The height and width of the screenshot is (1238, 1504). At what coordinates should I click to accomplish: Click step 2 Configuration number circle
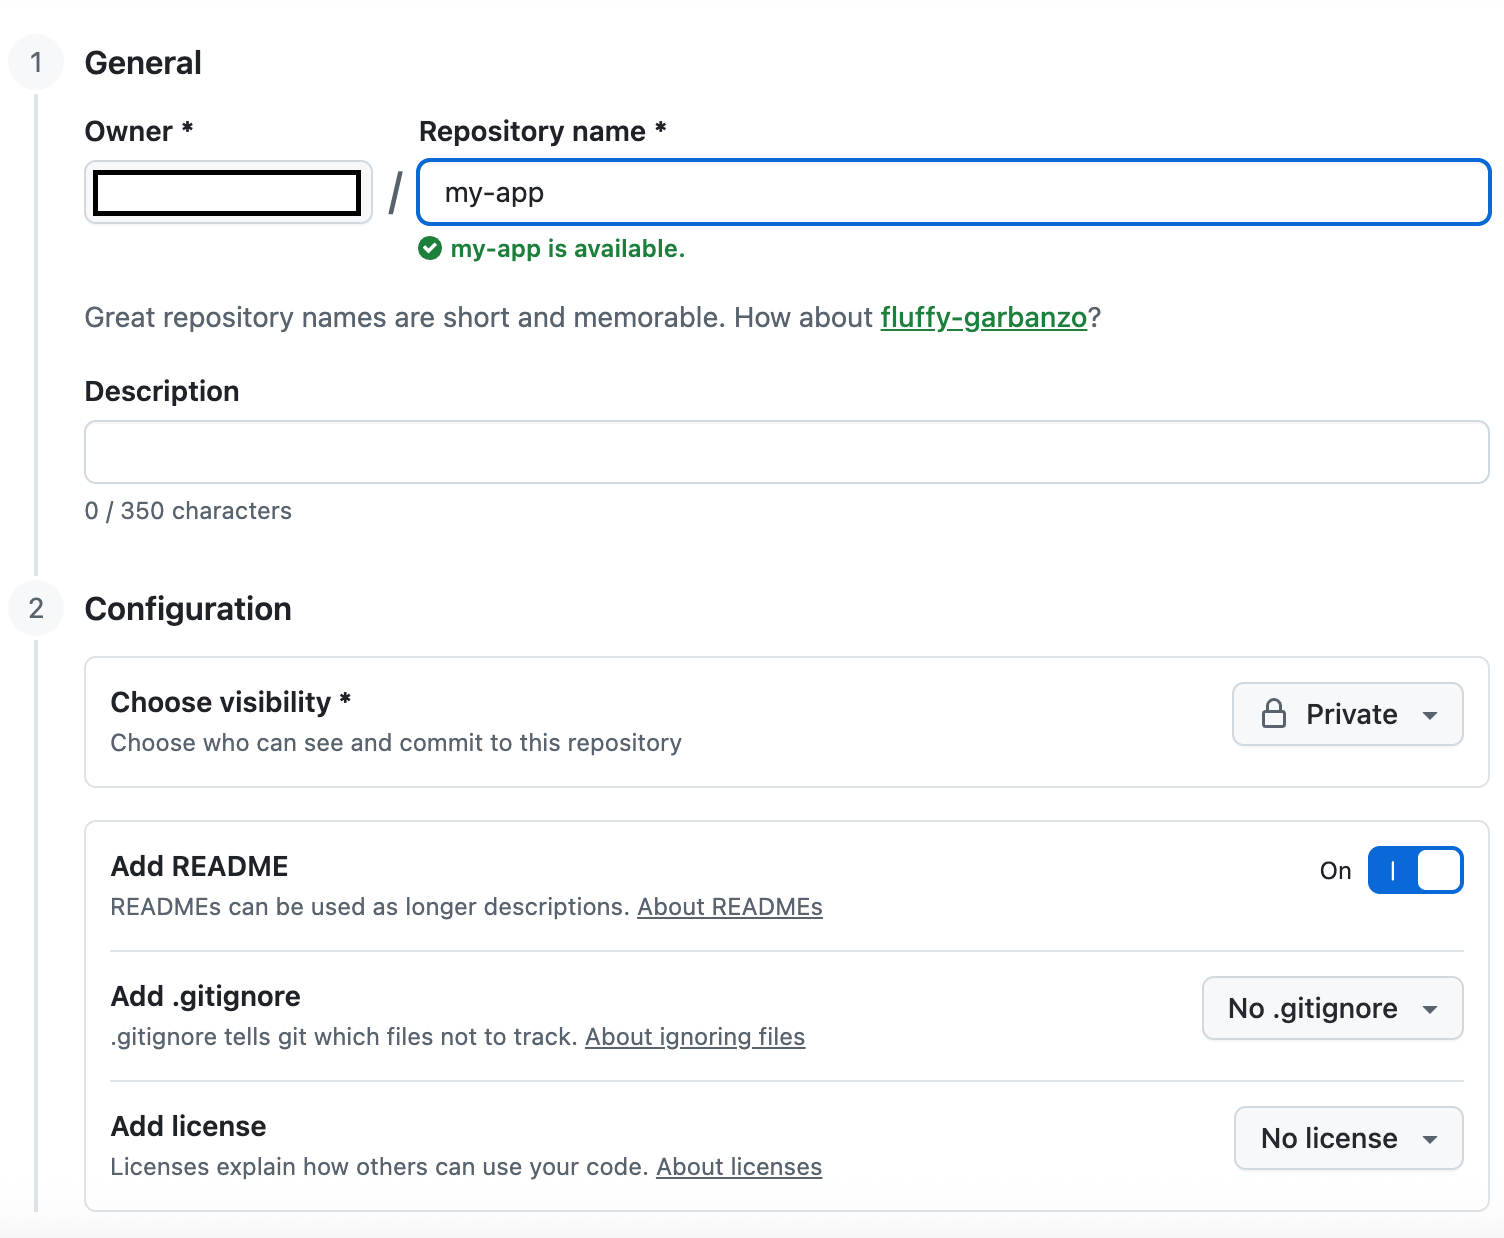pos(37,609)
